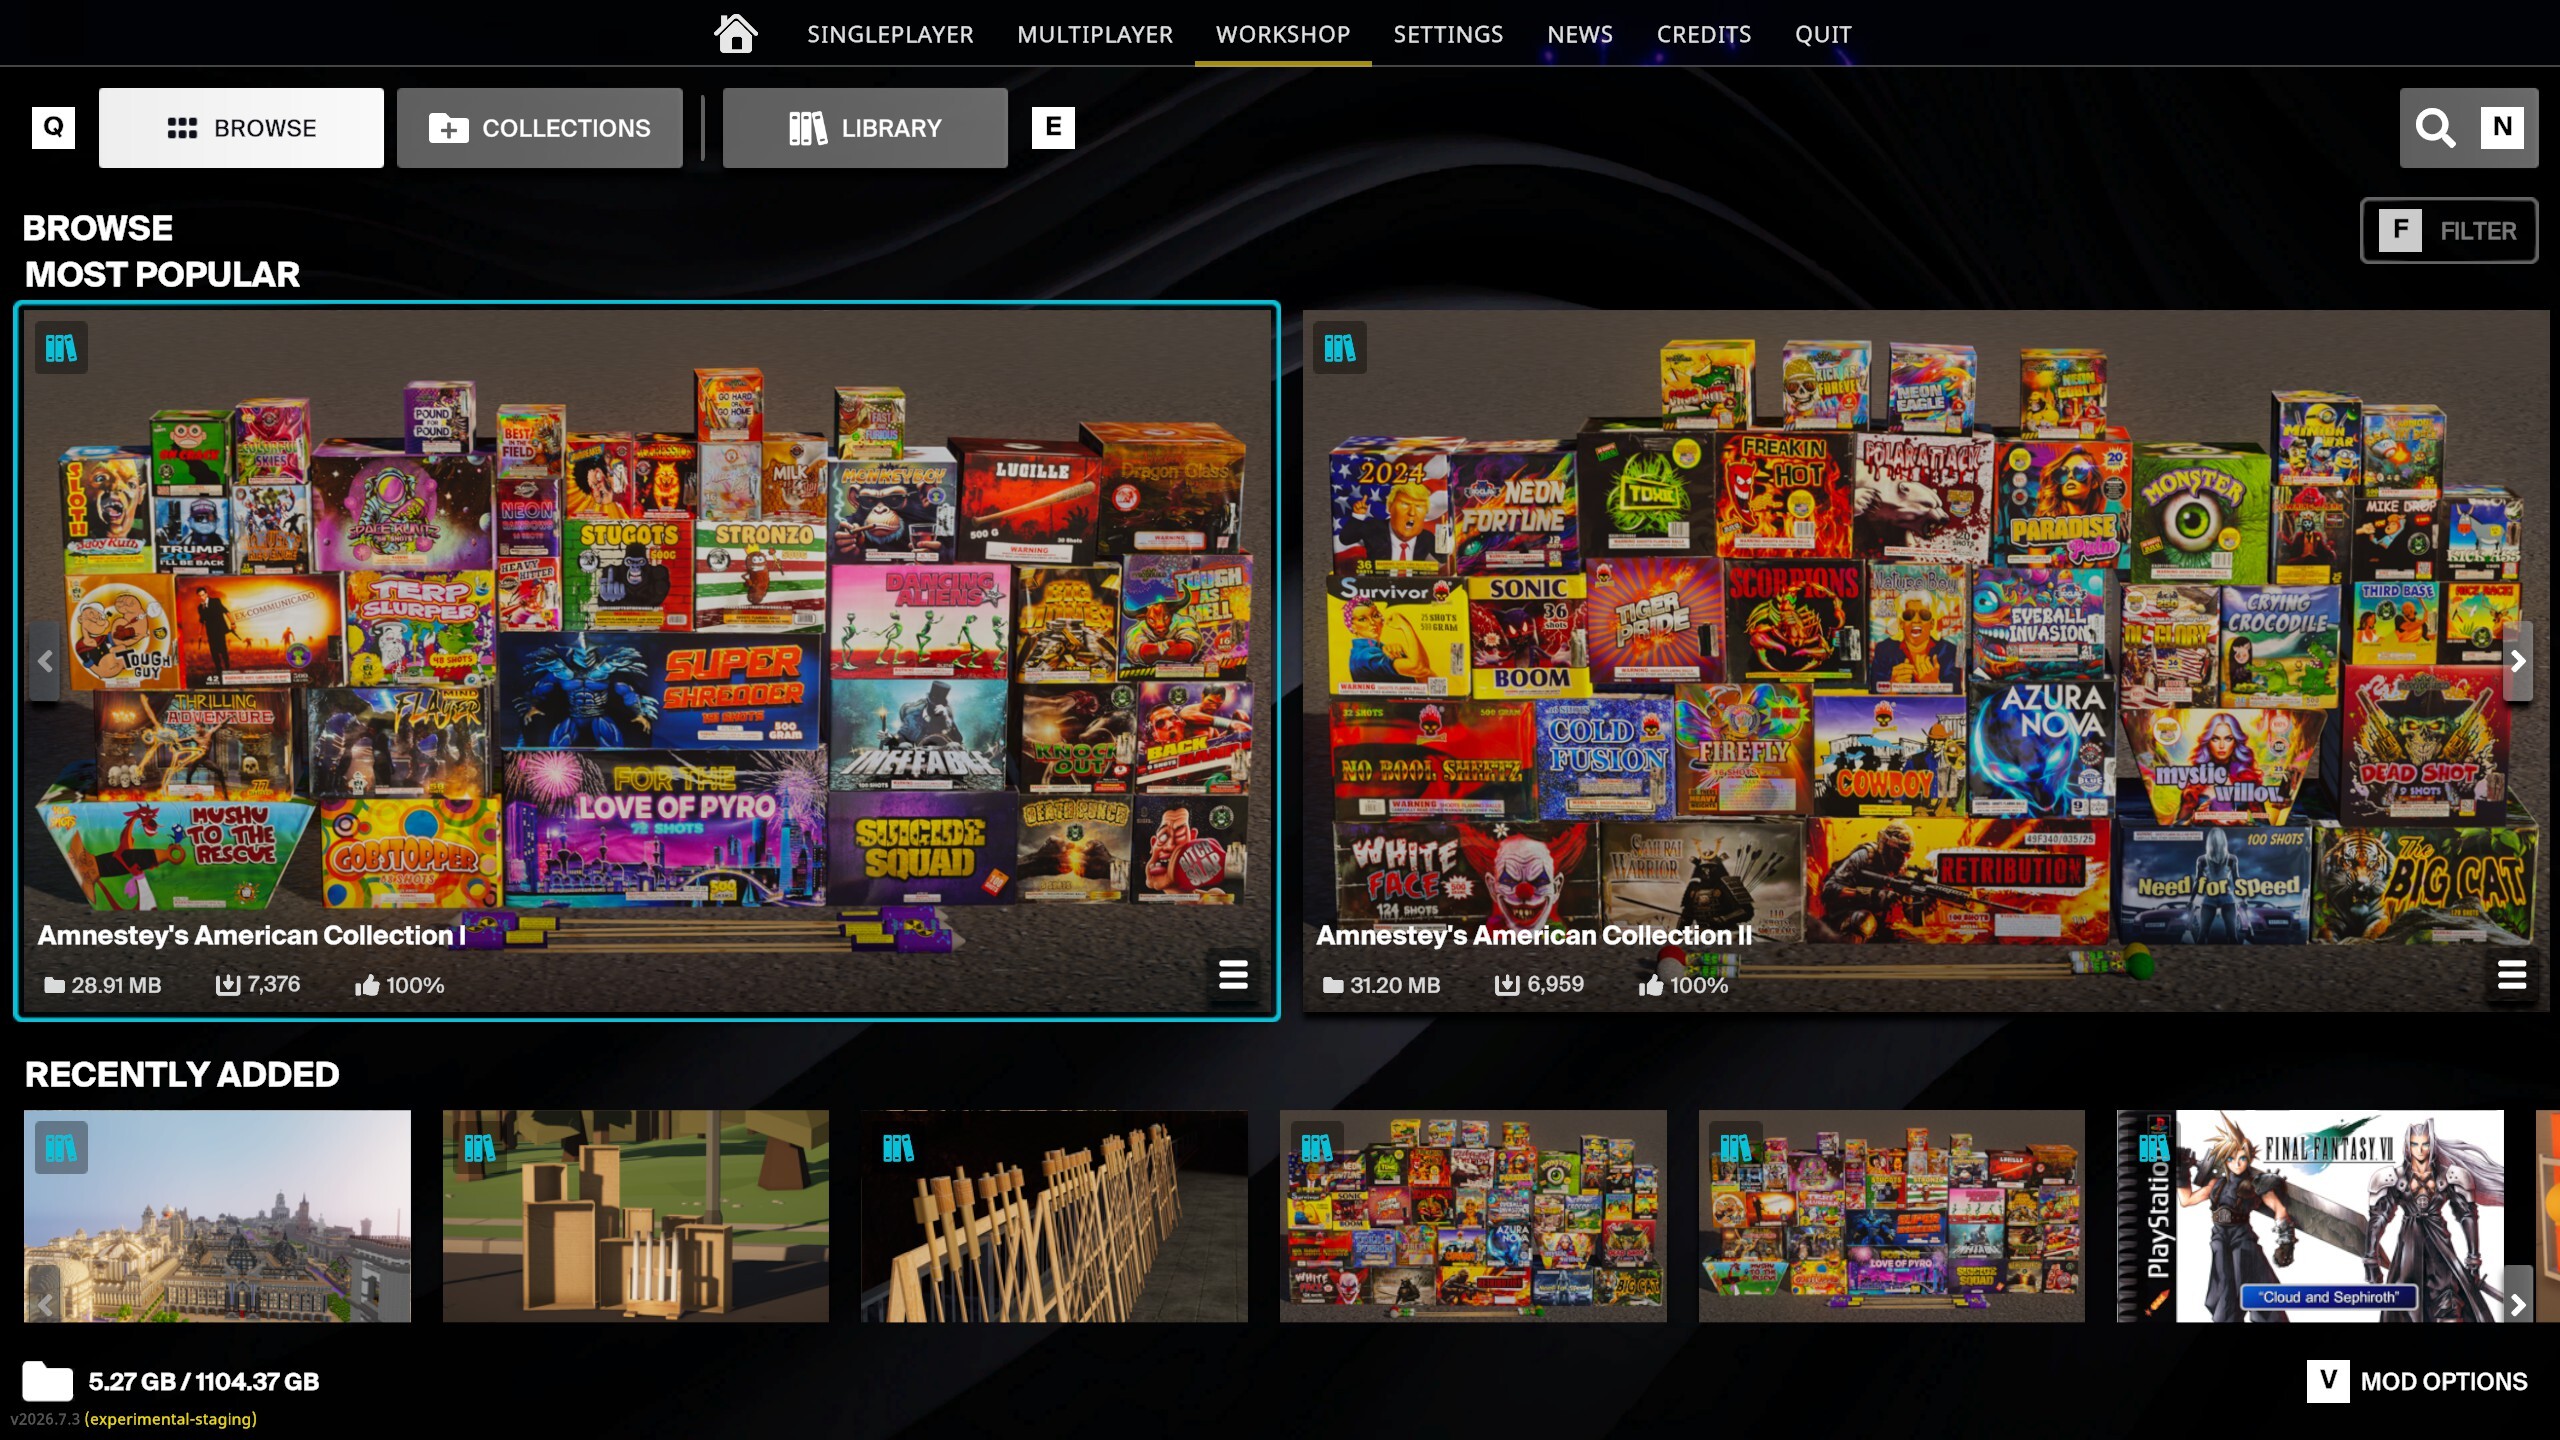The height and width of the screenshot is (1440, 2560).
Task: Select the Workshop tab
Action: (x=1283, y=34)
